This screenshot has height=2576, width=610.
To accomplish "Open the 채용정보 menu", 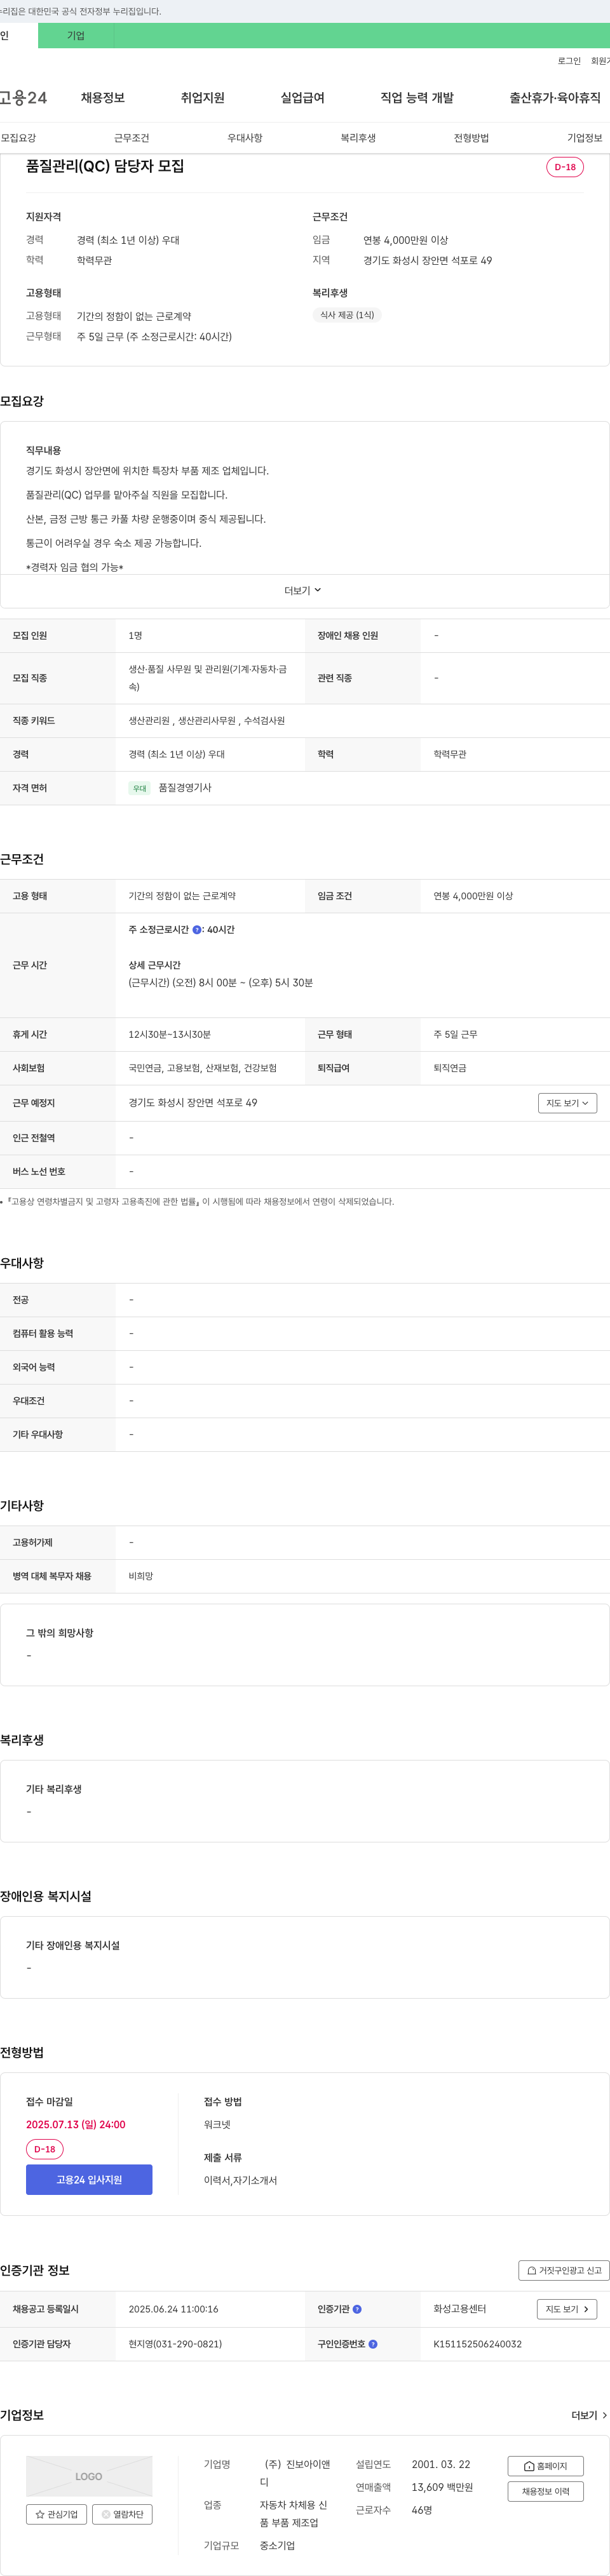I will [103, 98].
